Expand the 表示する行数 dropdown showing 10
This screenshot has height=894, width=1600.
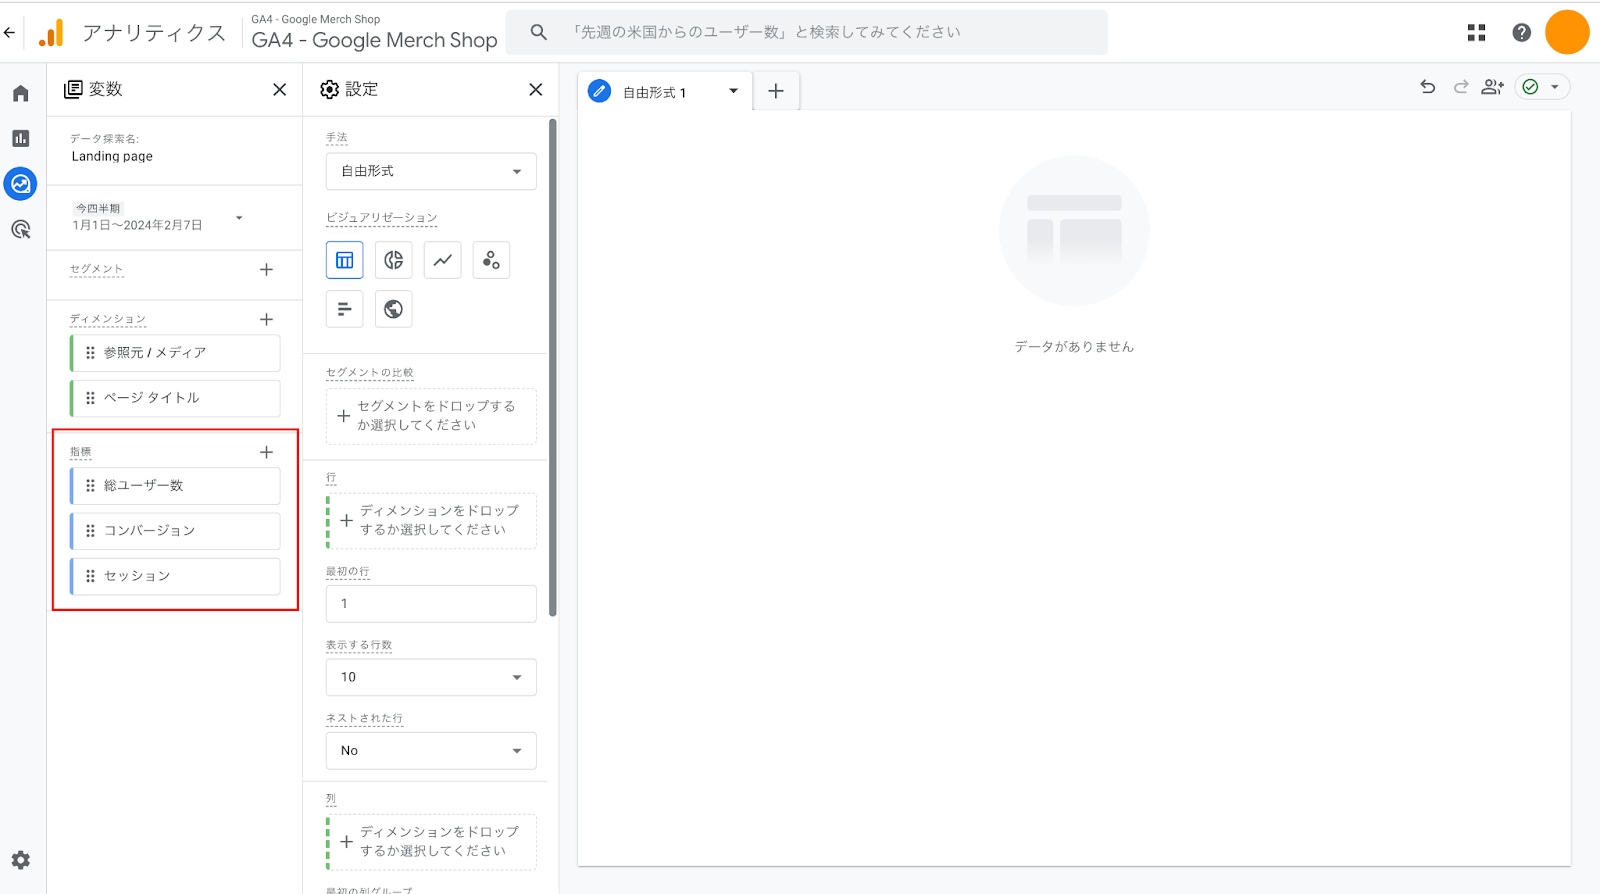[x=431, y=677]
